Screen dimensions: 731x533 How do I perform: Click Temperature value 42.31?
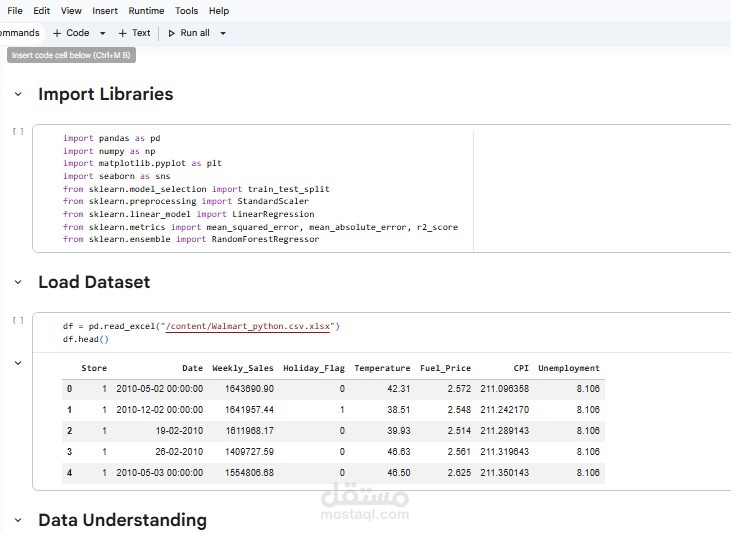click(x=399, y=389)
